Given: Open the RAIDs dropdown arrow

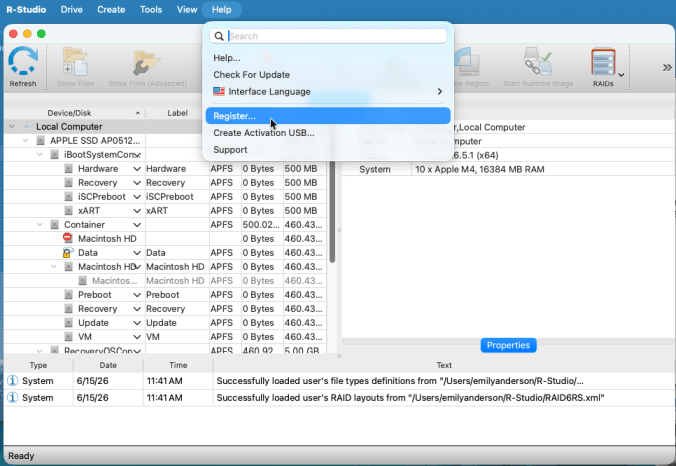Looking at the screenshot, I should point(621,75).
